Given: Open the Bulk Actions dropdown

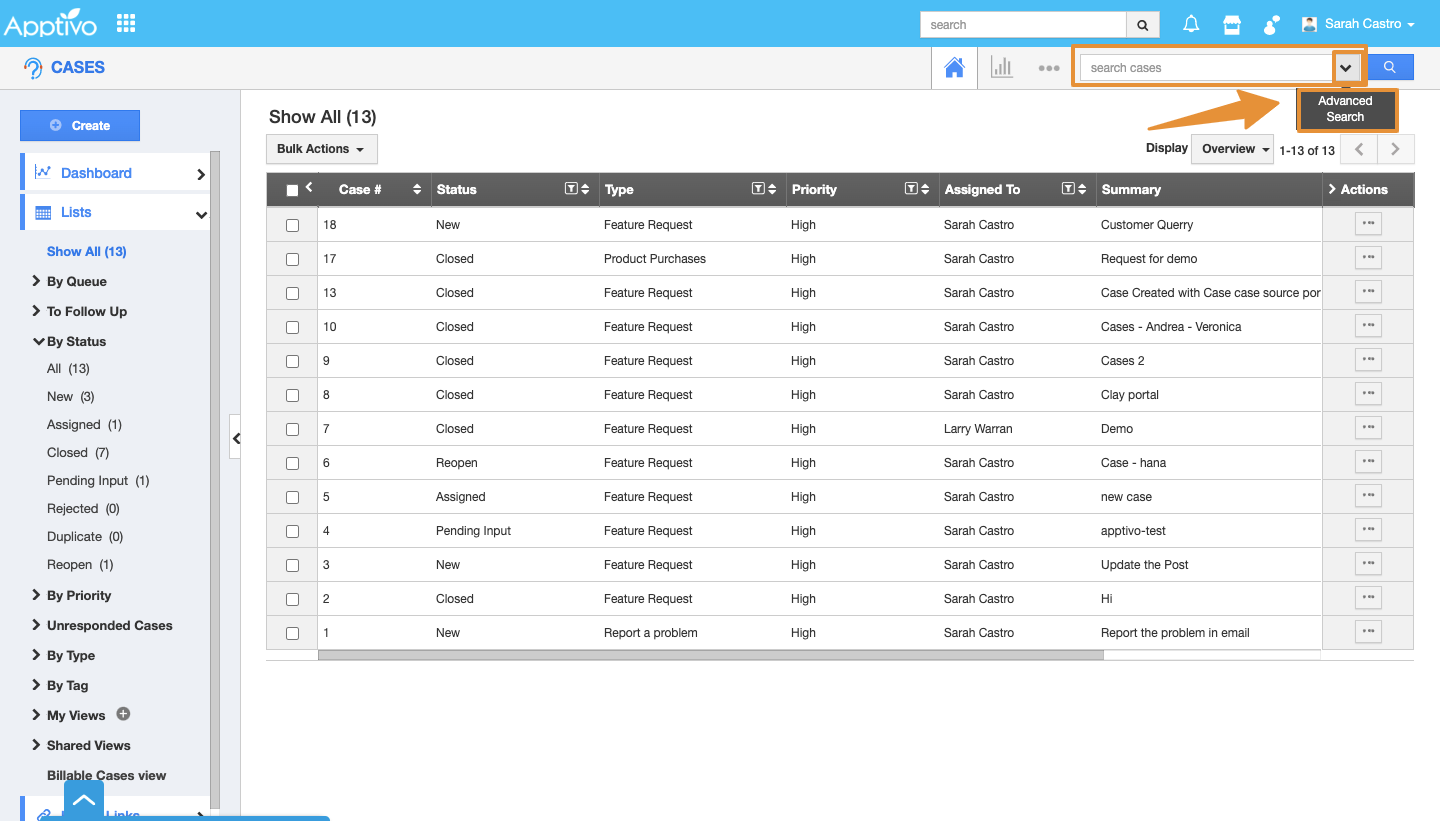Looking at the screenshot, I should (321, 149).
